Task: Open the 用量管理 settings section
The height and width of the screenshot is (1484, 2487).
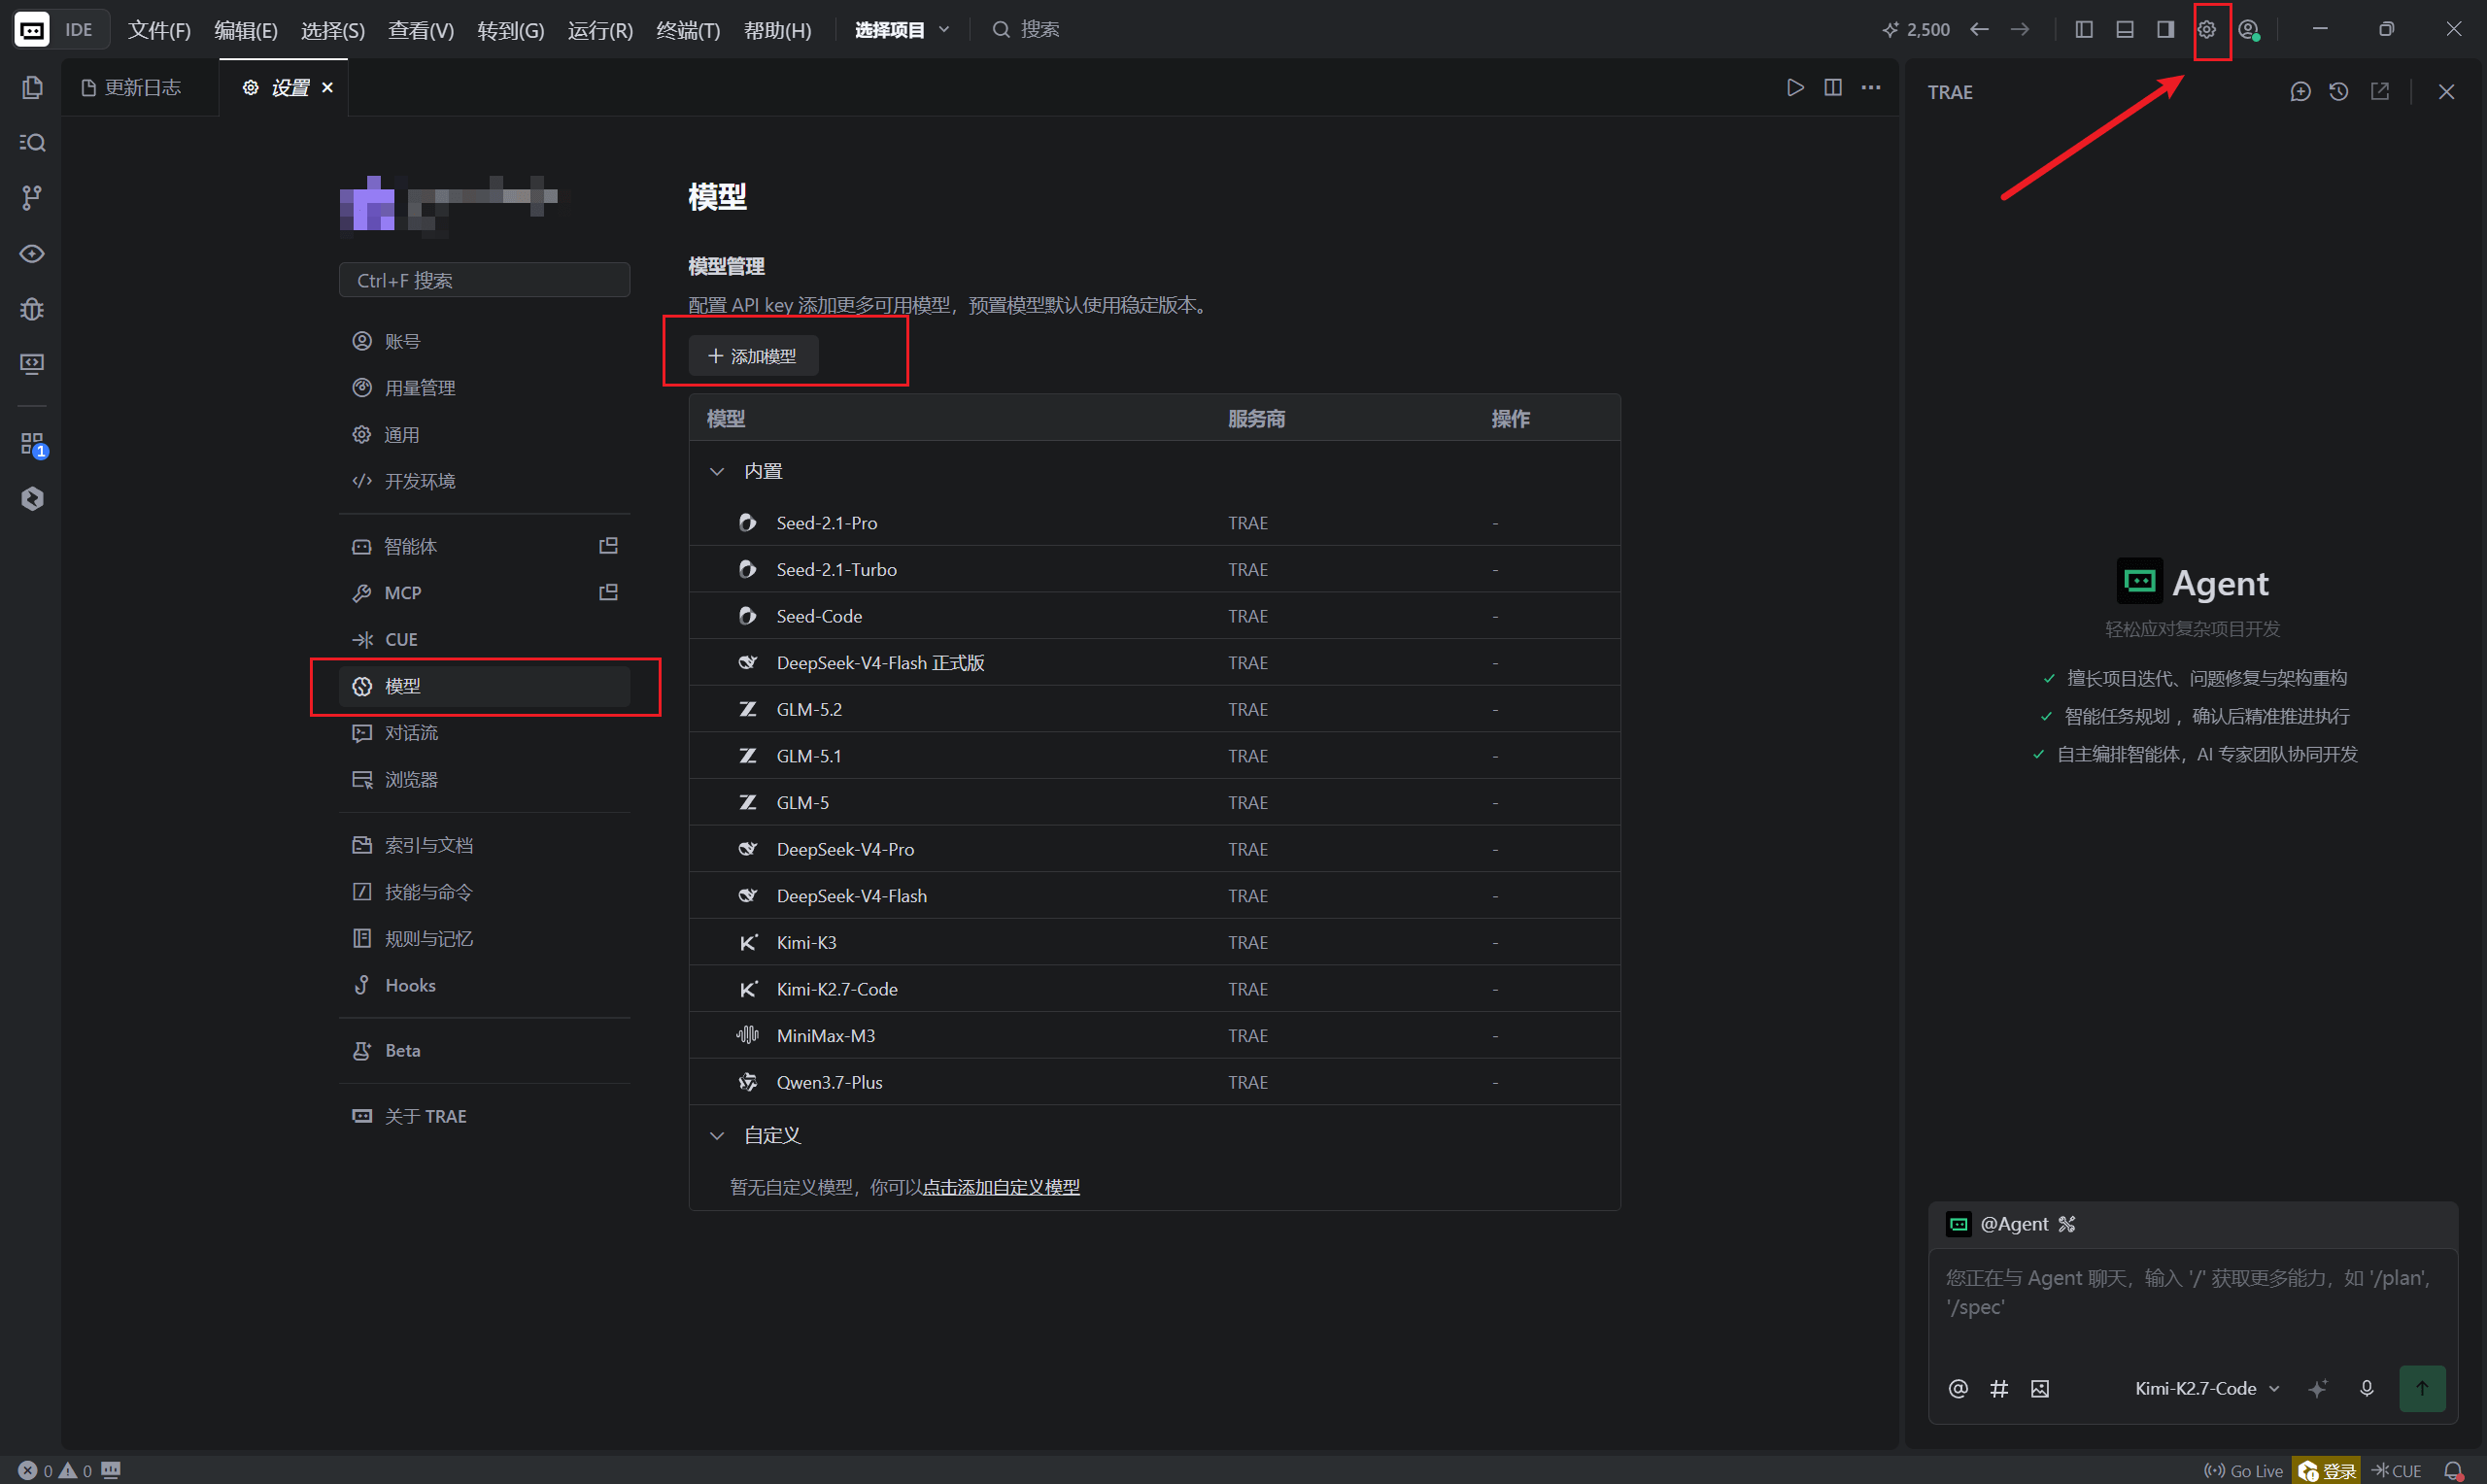Action: [x=484, y=388]
